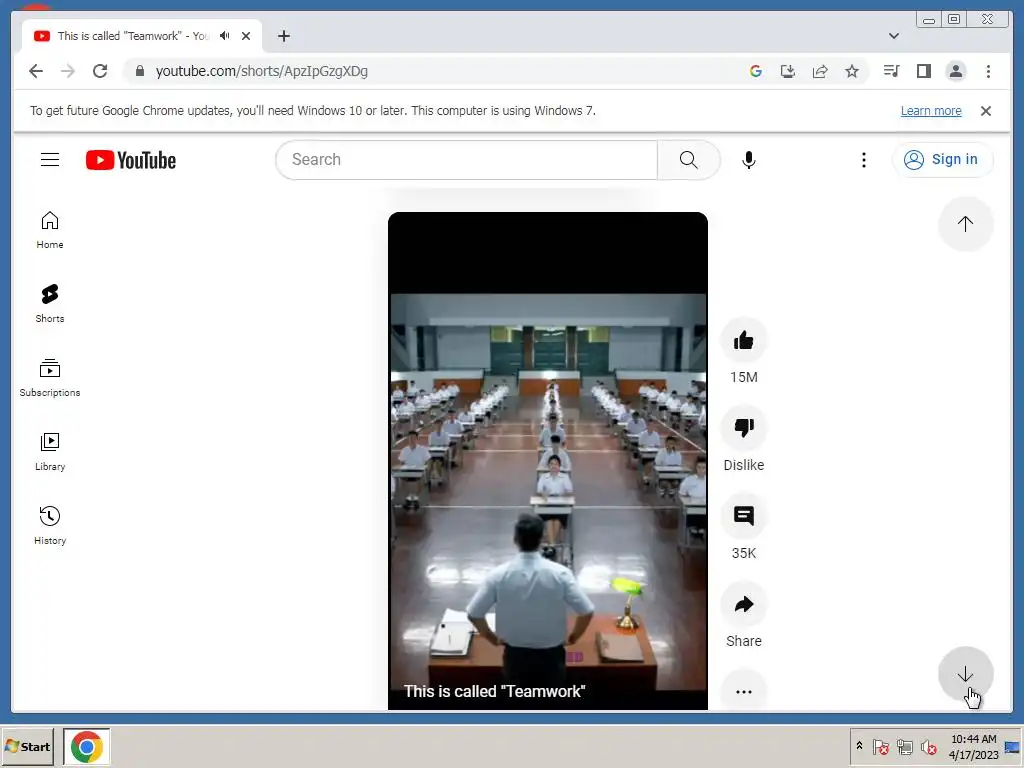Click the YouTube logo
The width and height of the screenshot is (1024, 768).
(x=131, y=160)
